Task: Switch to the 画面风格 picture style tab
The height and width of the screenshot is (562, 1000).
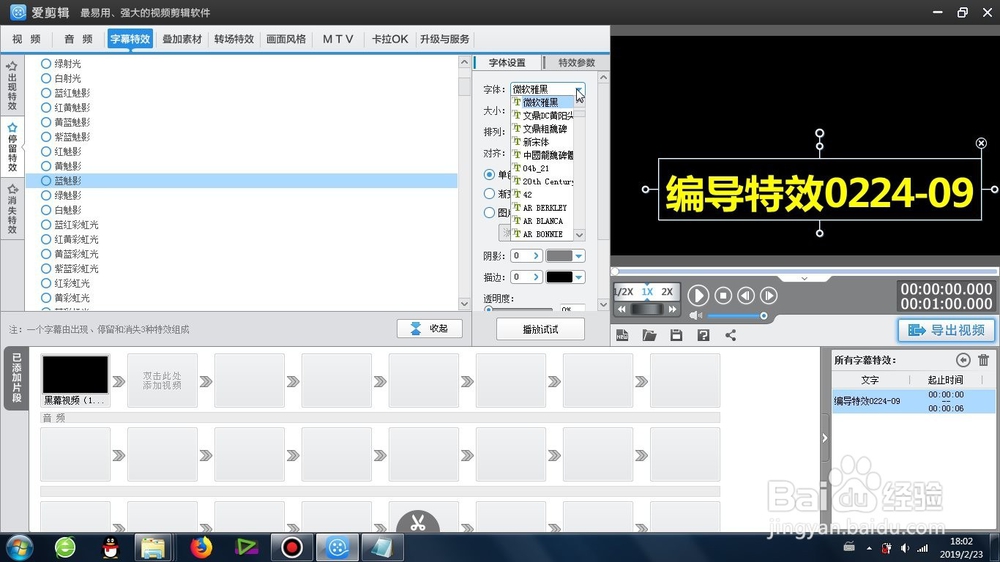Action: point(286,39)
